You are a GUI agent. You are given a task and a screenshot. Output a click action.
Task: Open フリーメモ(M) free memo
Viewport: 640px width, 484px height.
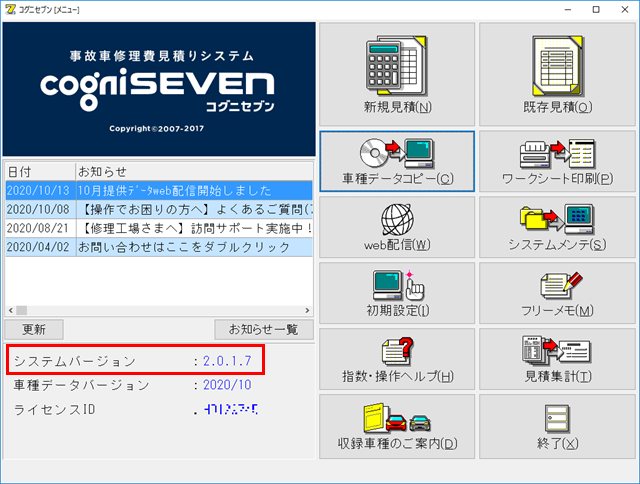(557, 293)
